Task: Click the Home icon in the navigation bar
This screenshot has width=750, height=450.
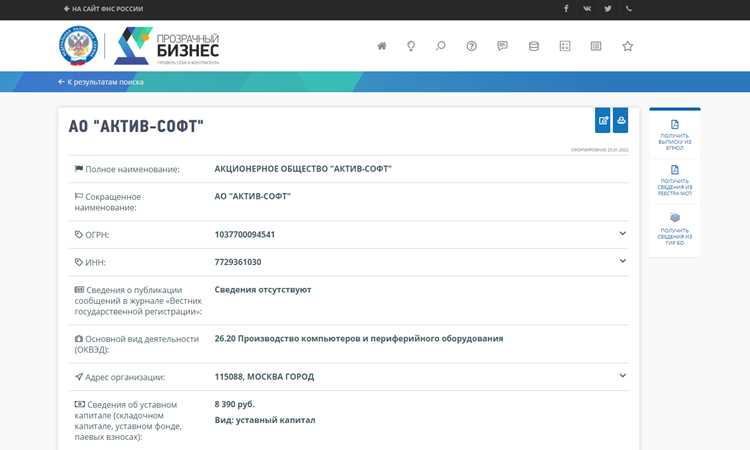Action: [382, 46]
